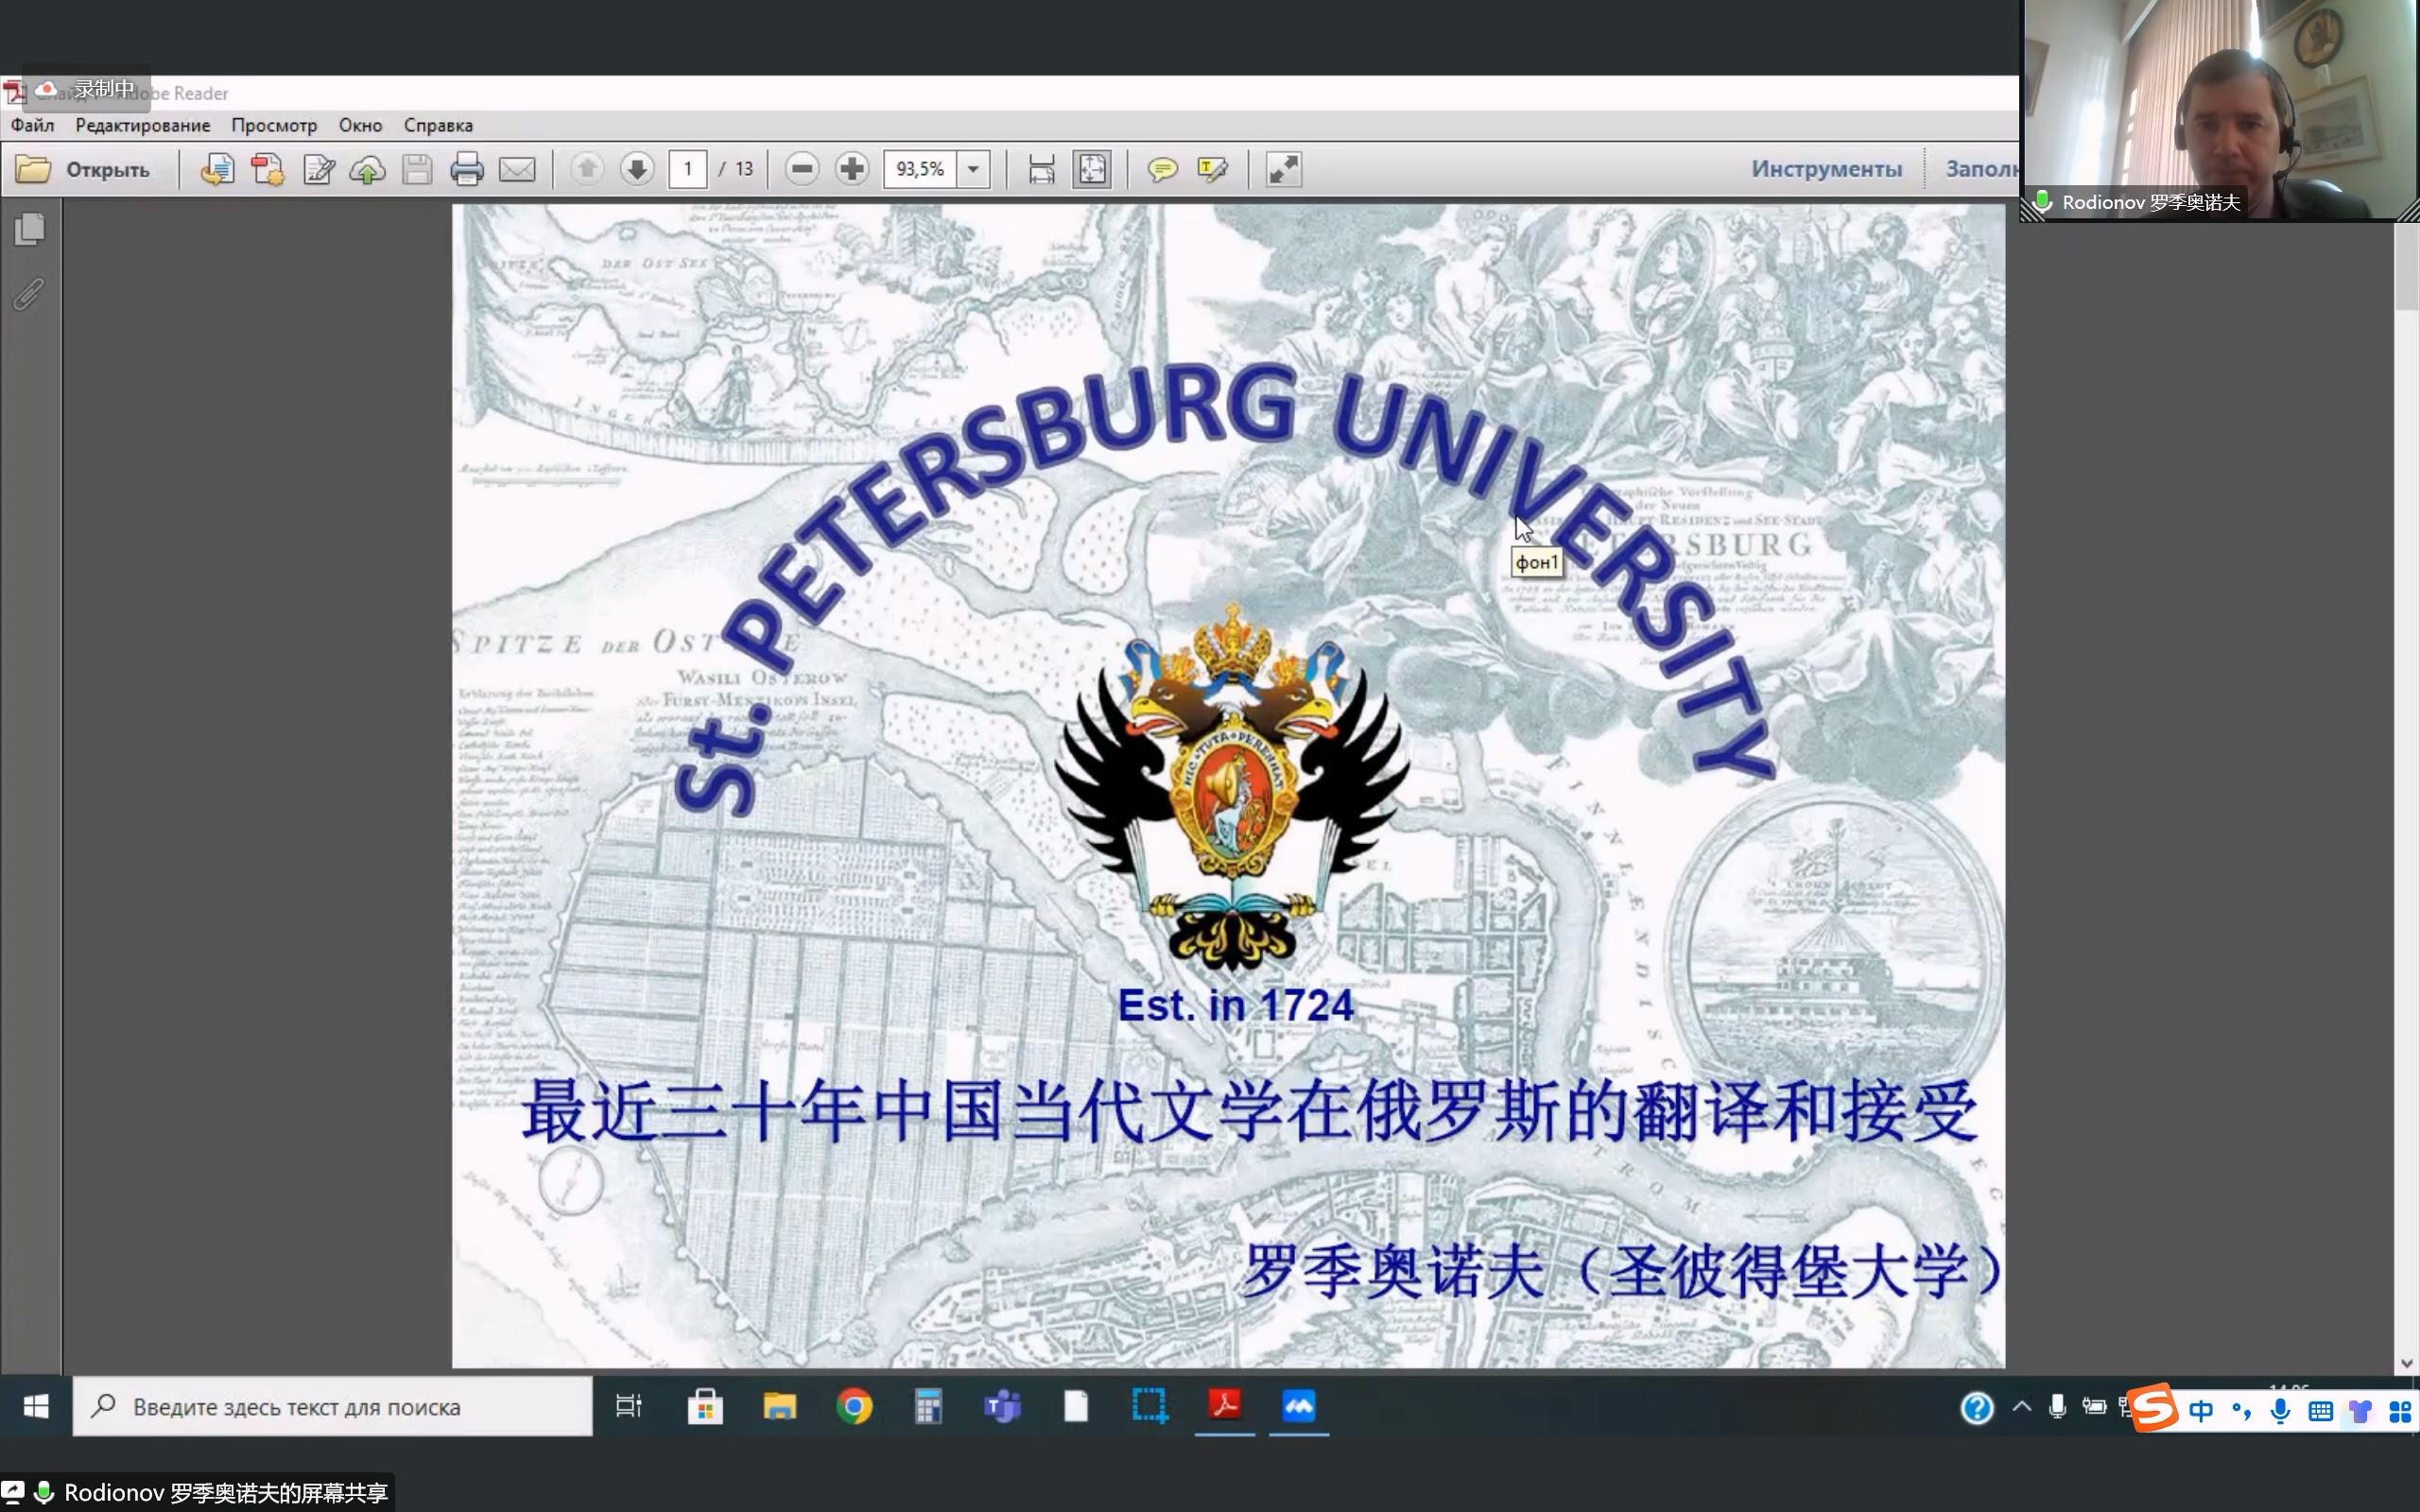
Task: Open Google Chrome from taskbar
Action: point(854,1407)
